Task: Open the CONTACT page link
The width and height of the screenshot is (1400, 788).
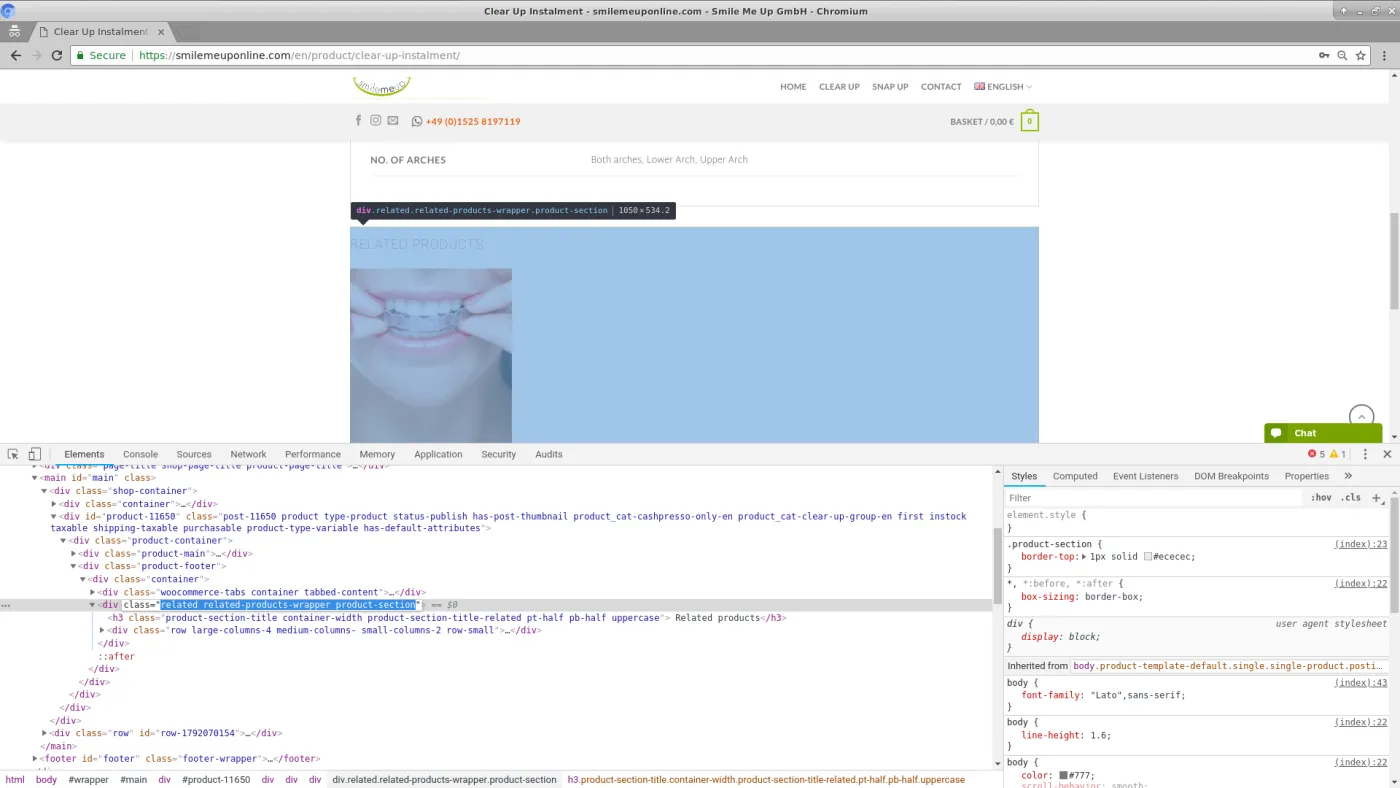Action: pos(941,87)
